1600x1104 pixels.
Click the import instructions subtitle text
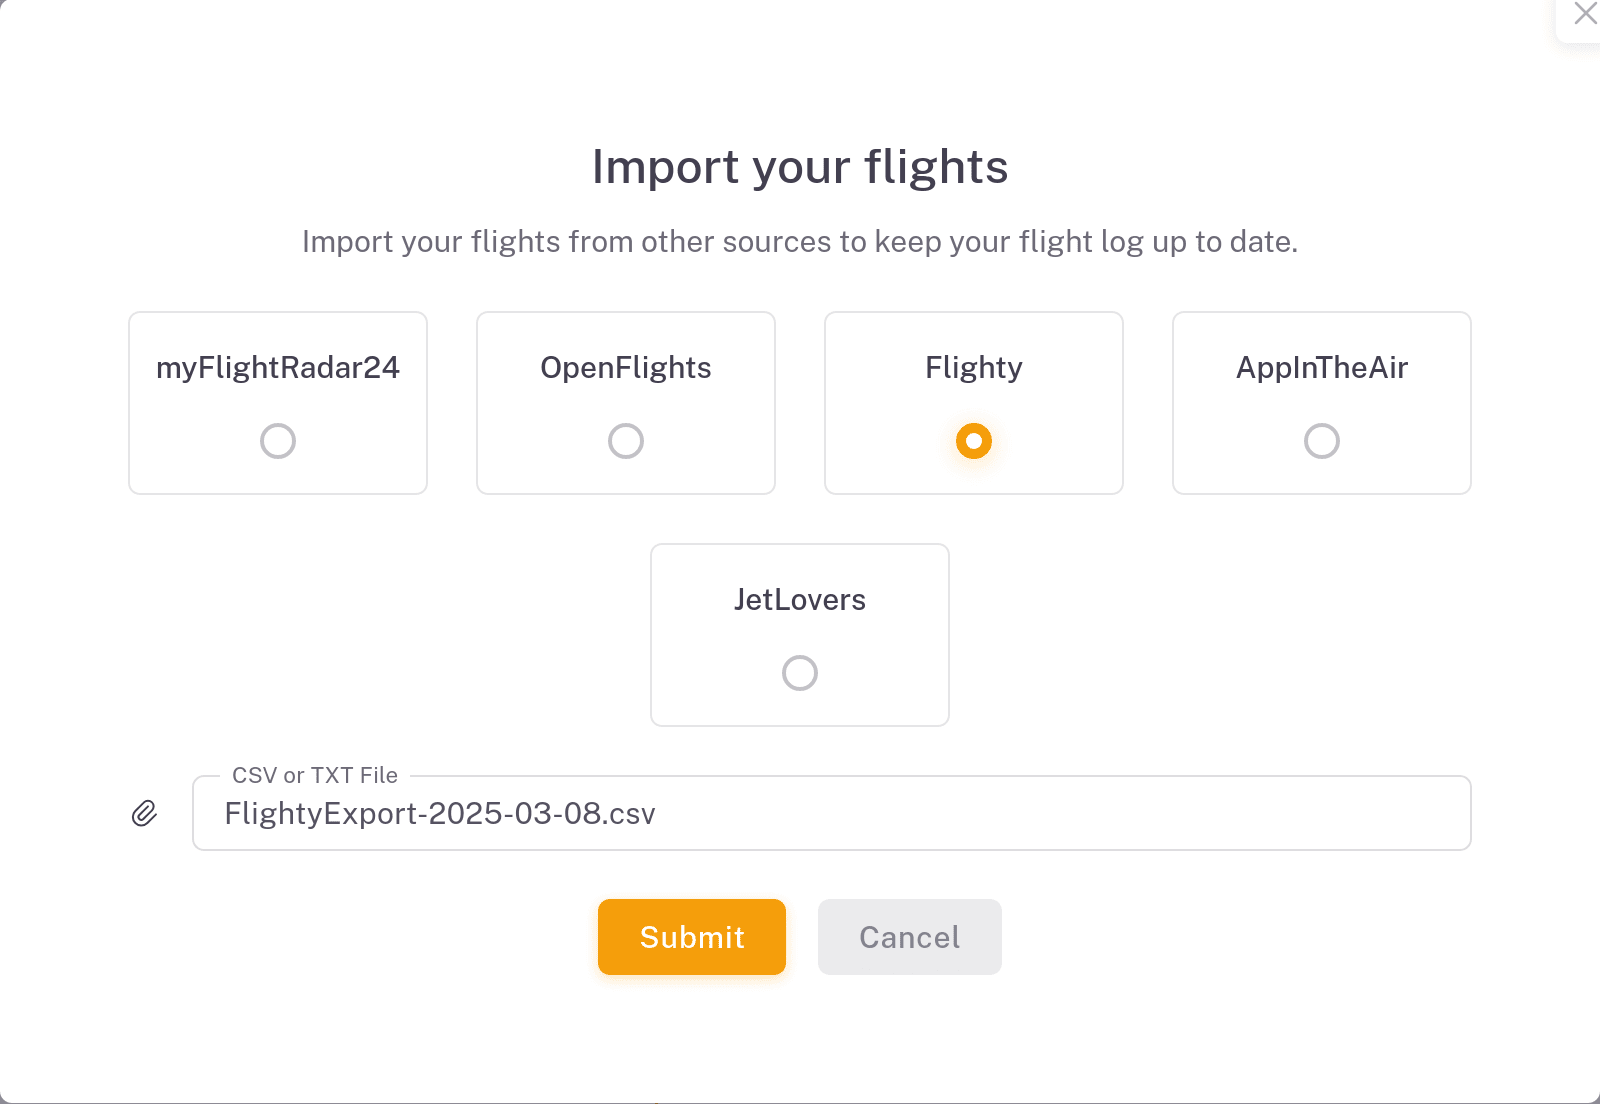click(x=800, y=241)
